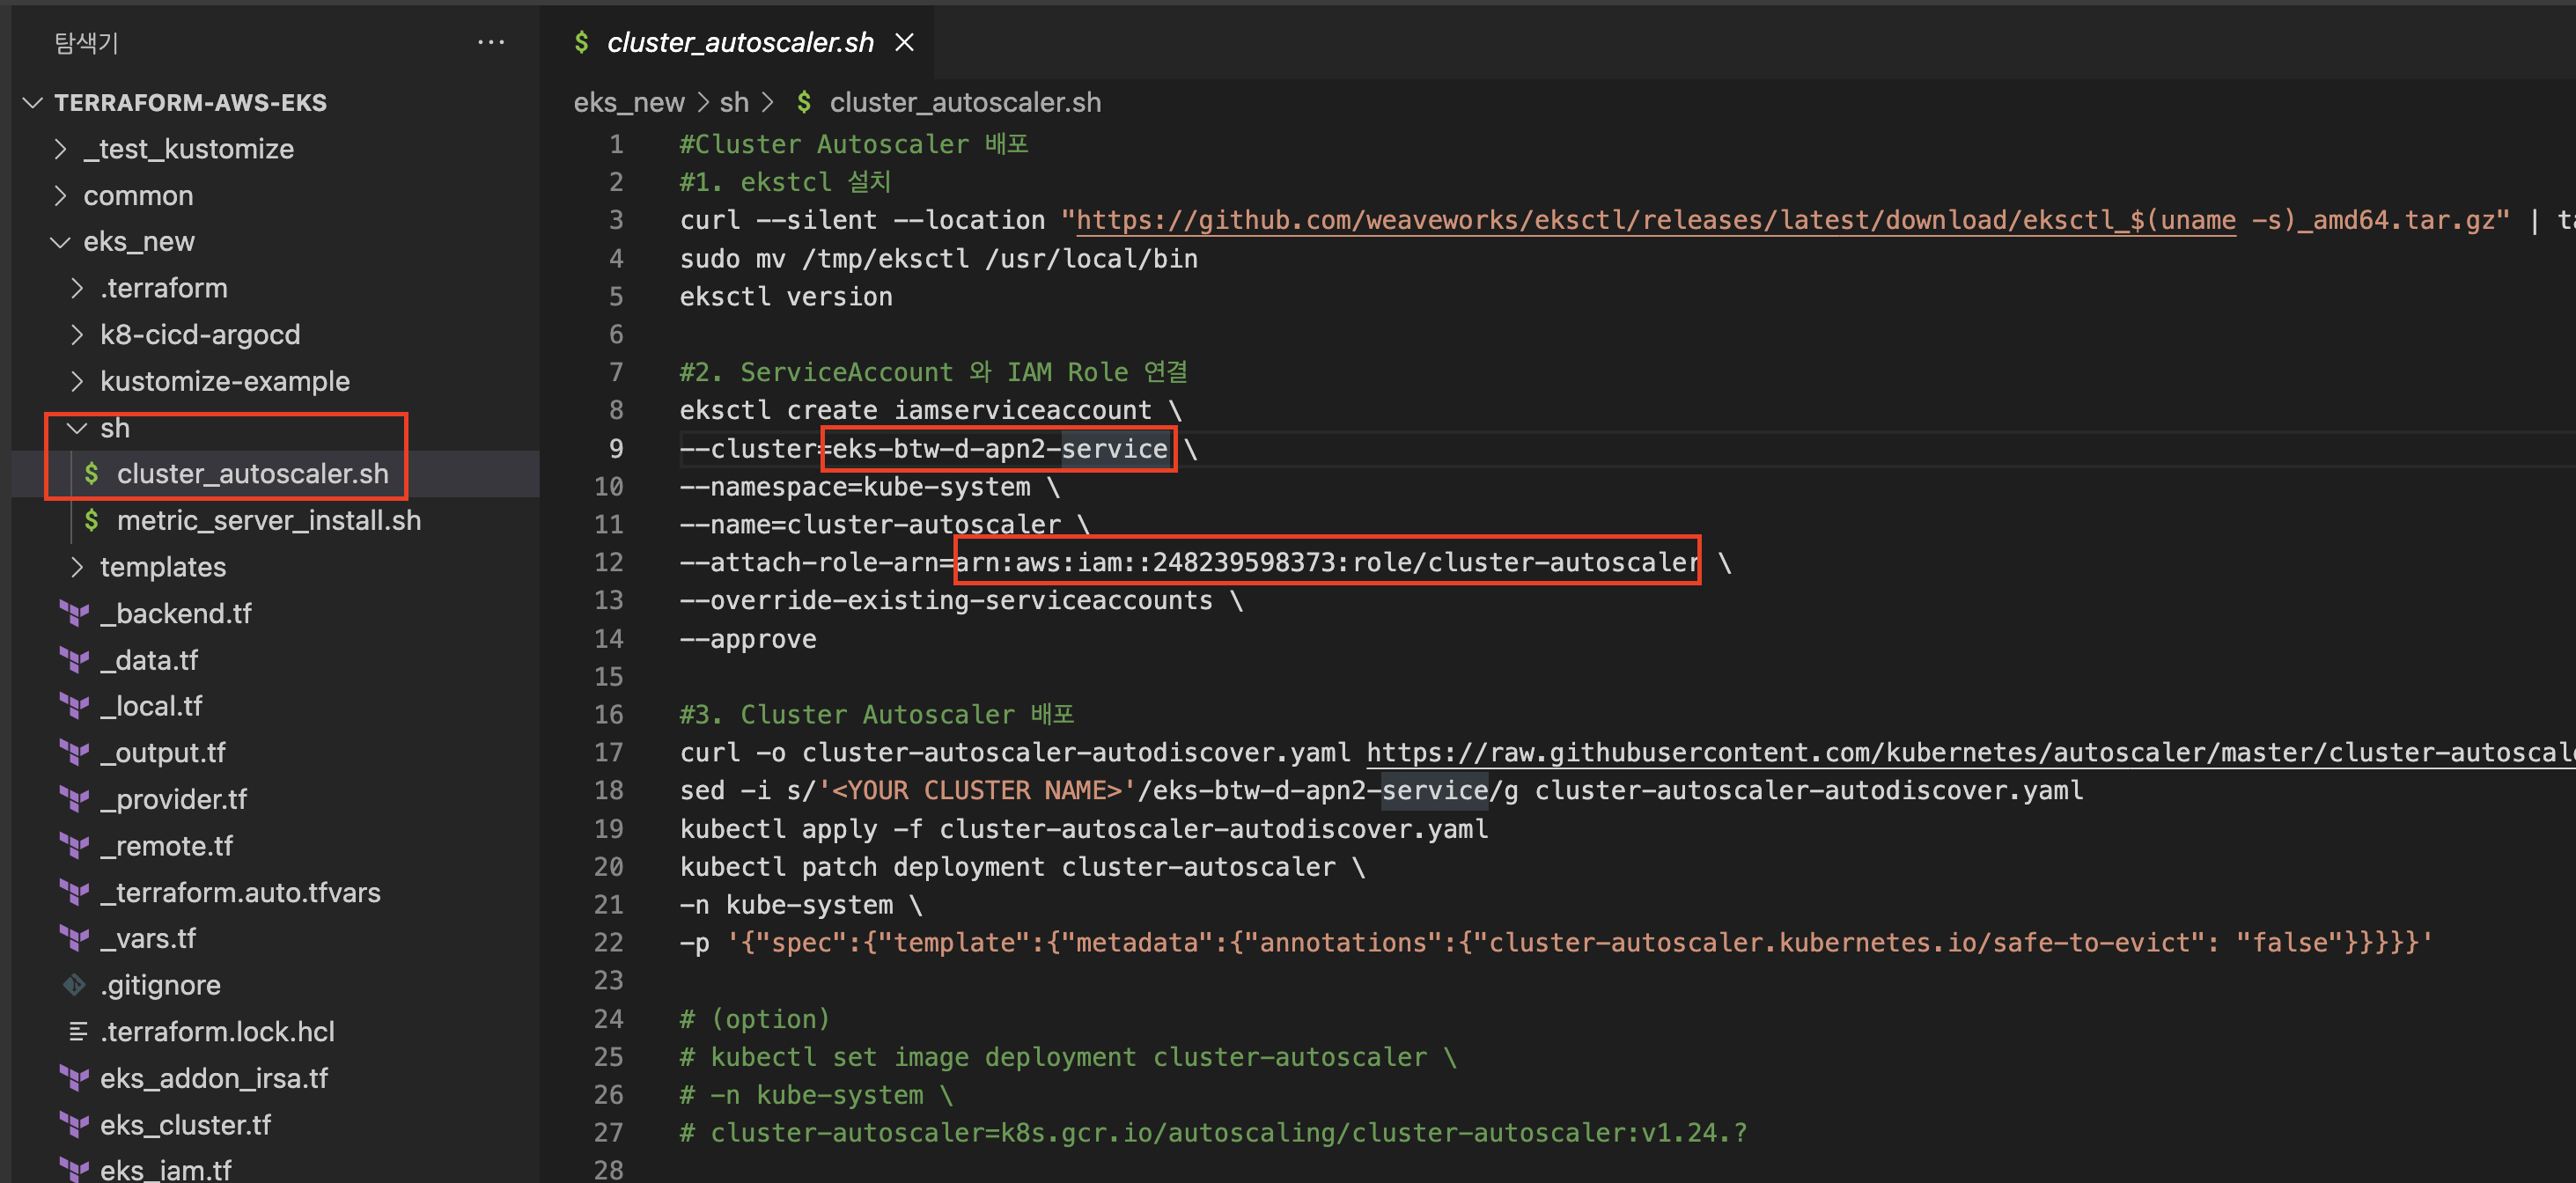Screen dimensions: 2576x1183
Task: Expand the templates folder
Action: point(77,567)
